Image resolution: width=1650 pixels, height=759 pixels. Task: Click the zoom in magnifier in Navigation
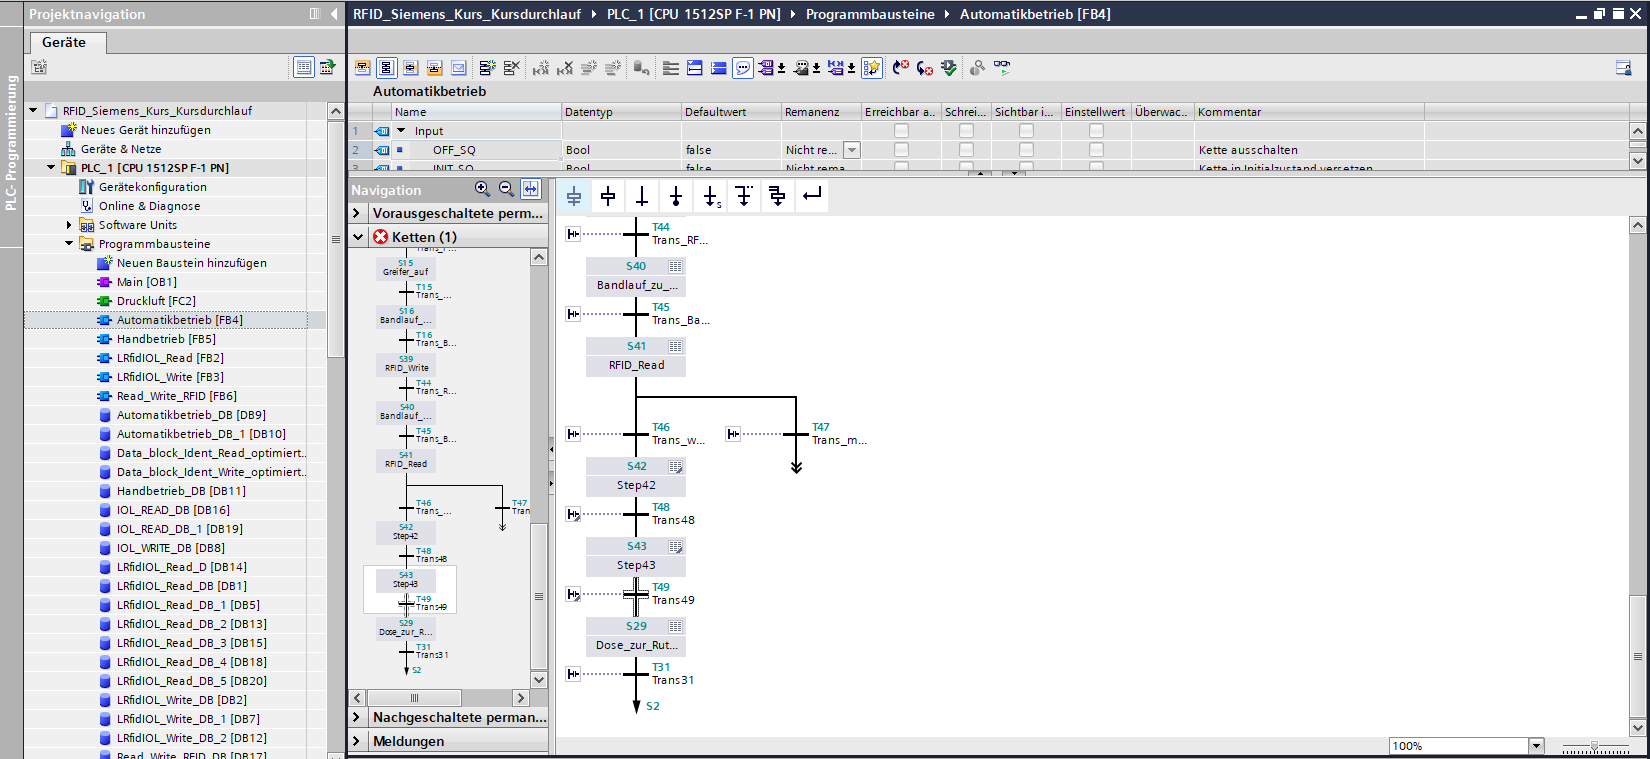pyautogui.click(x=482, y=189)
